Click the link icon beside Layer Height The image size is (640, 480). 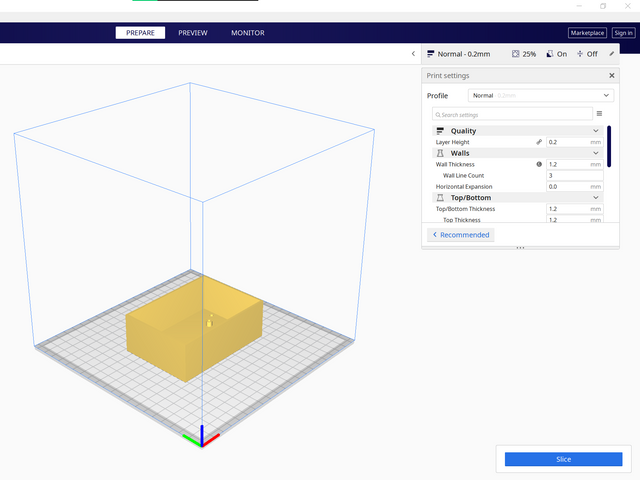tap(540, 142)
